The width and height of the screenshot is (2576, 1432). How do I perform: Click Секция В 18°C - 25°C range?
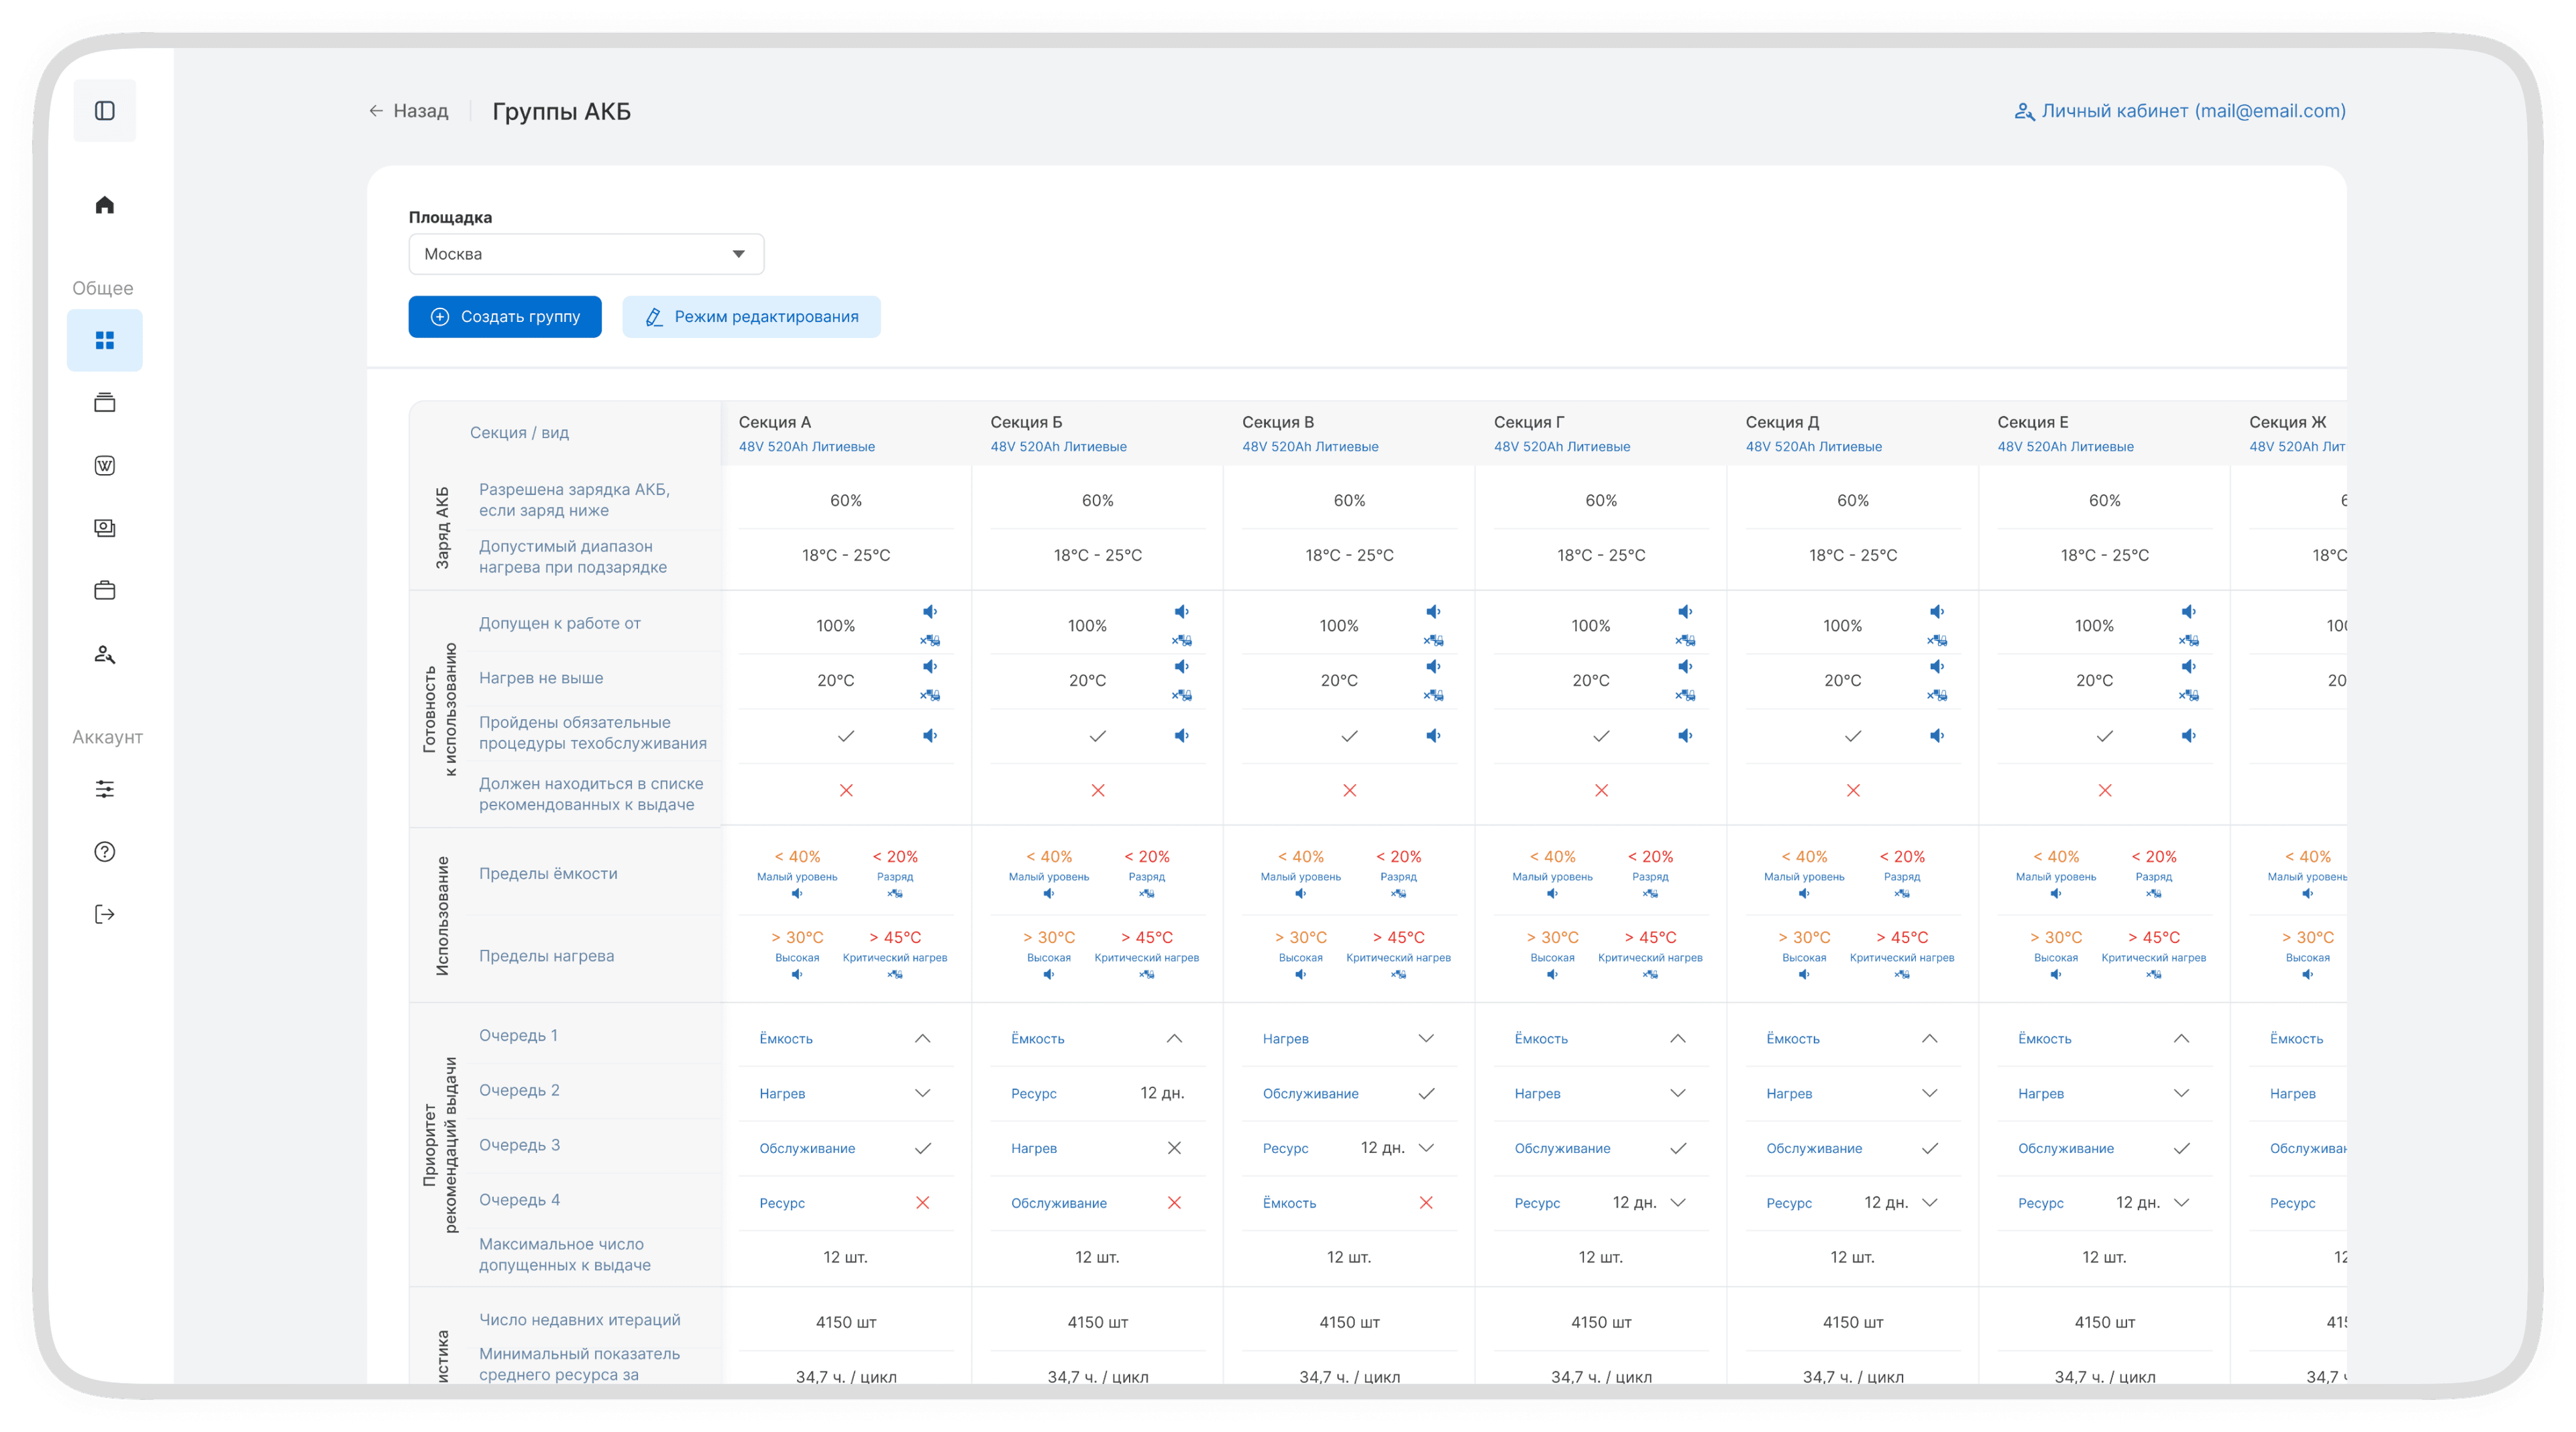point(1350,556)
